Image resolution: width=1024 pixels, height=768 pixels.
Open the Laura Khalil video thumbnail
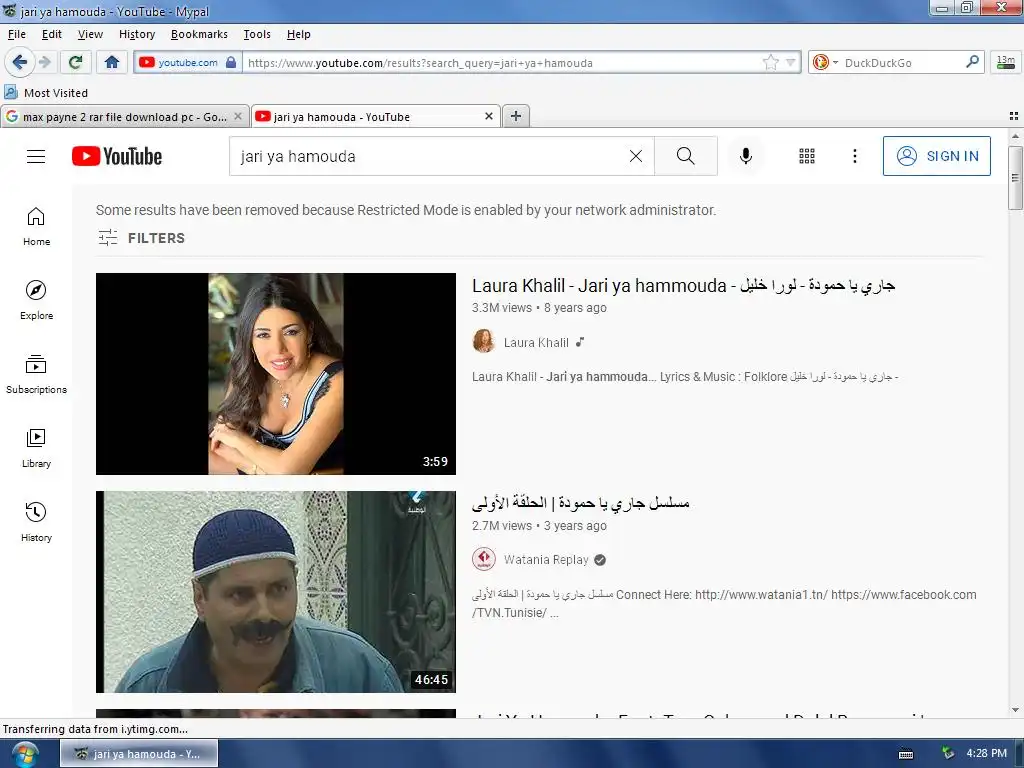pos(276,374)
